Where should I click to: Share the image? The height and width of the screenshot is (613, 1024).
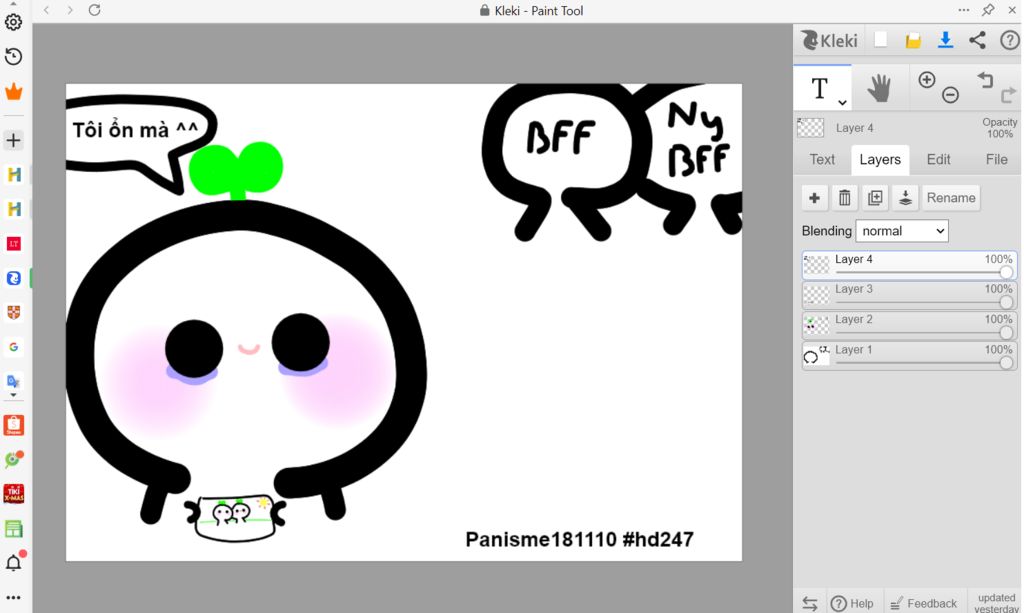[x=977, y=40]
